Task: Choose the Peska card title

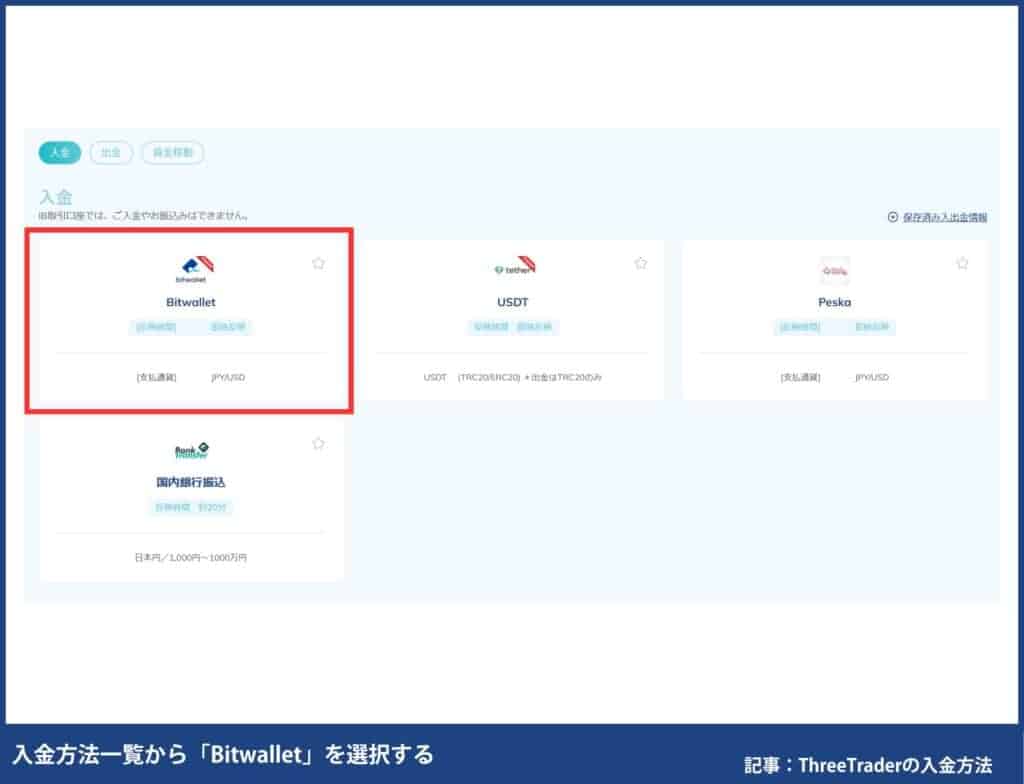Action: pyautogui.click(x=835, y=302)
